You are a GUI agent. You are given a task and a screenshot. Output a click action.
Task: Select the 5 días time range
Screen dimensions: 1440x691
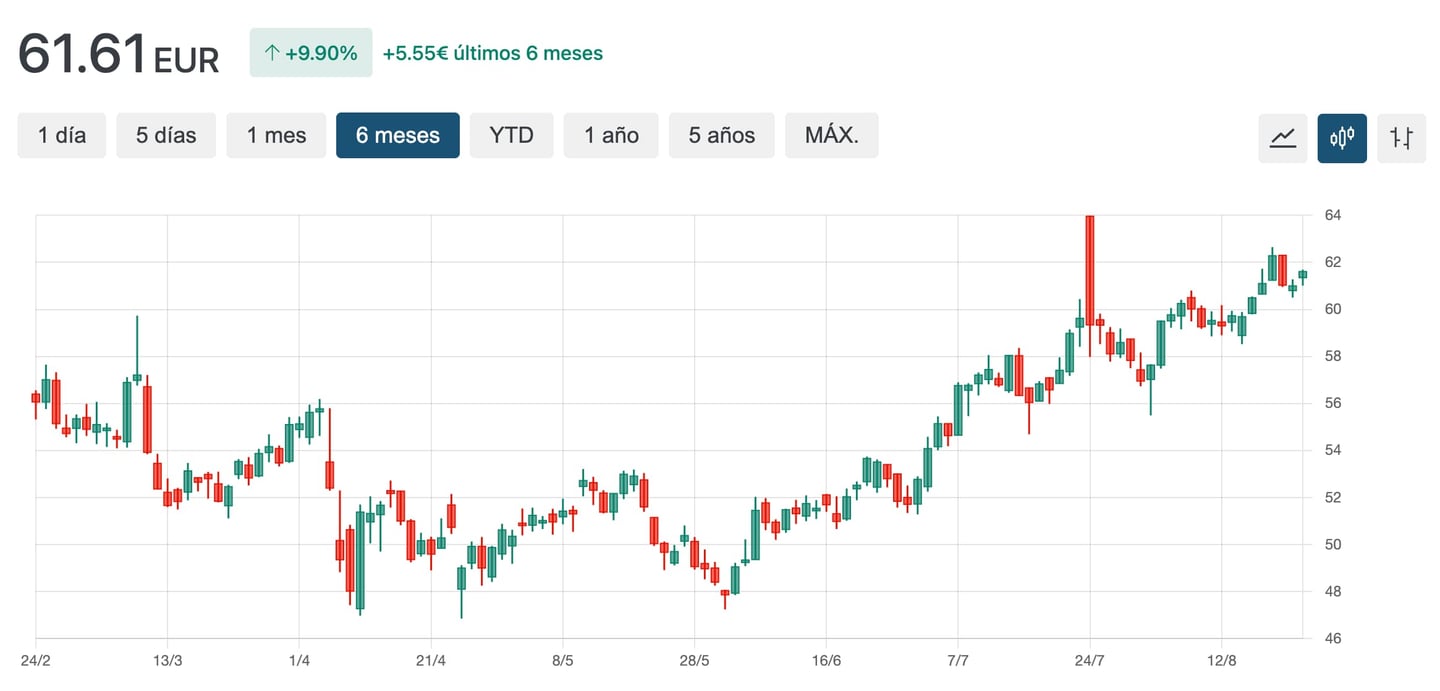(x=166, y=135)
